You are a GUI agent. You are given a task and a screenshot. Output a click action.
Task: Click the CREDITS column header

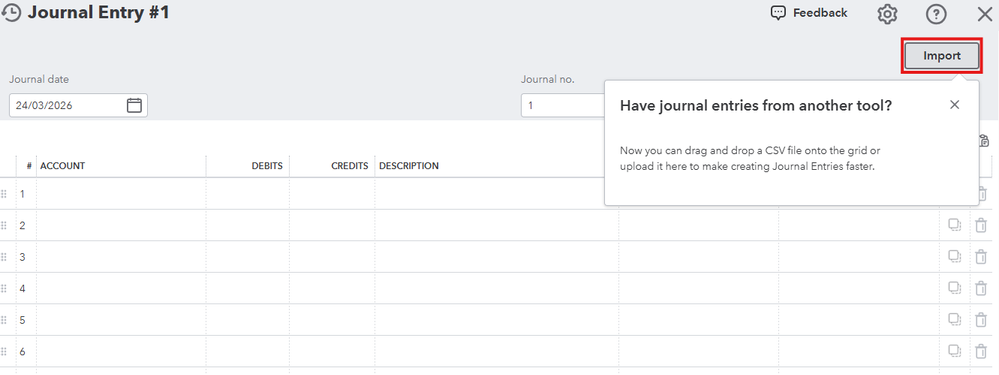click(x=350, y=166)
